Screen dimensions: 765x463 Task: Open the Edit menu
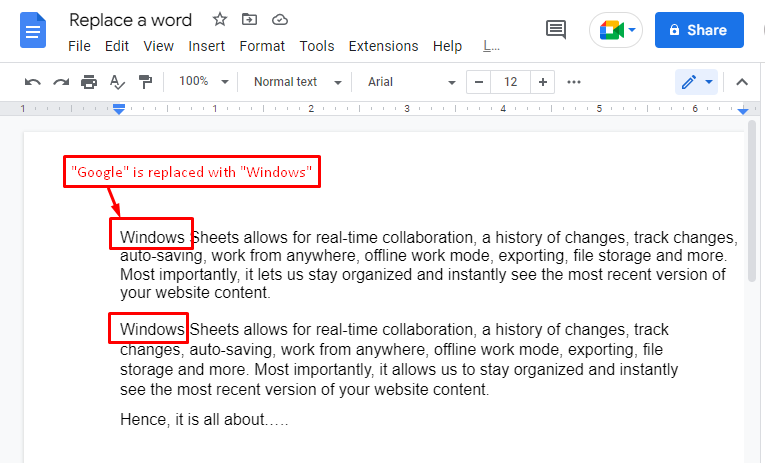[x=117, y=46]
